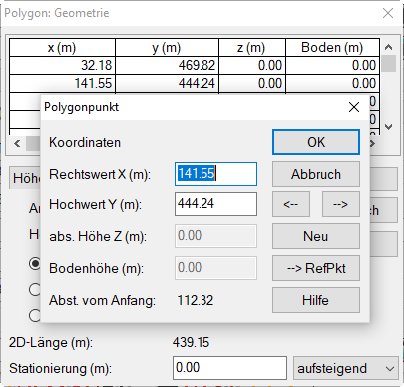Screen dimensions: 404x387
Task: Open the aufsteigend dropdown
Action: [x=346, y=368]
